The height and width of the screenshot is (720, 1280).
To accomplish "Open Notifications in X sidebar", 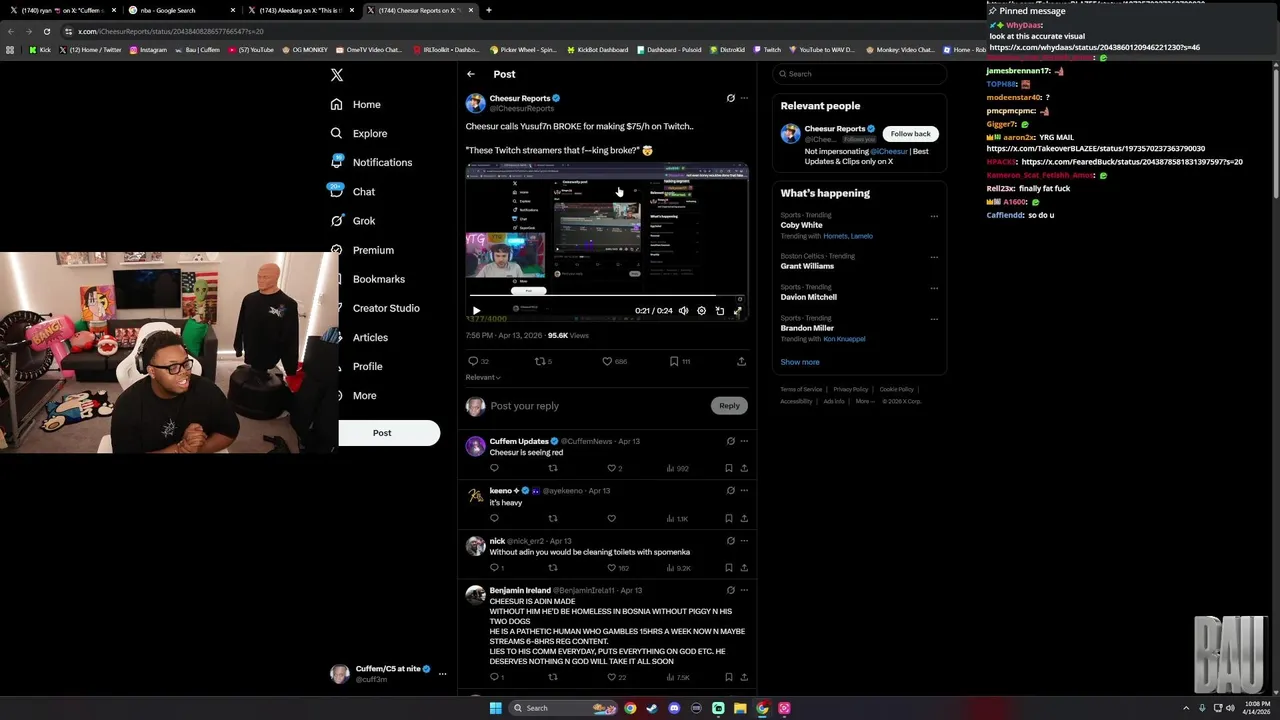I will point(371,162).
